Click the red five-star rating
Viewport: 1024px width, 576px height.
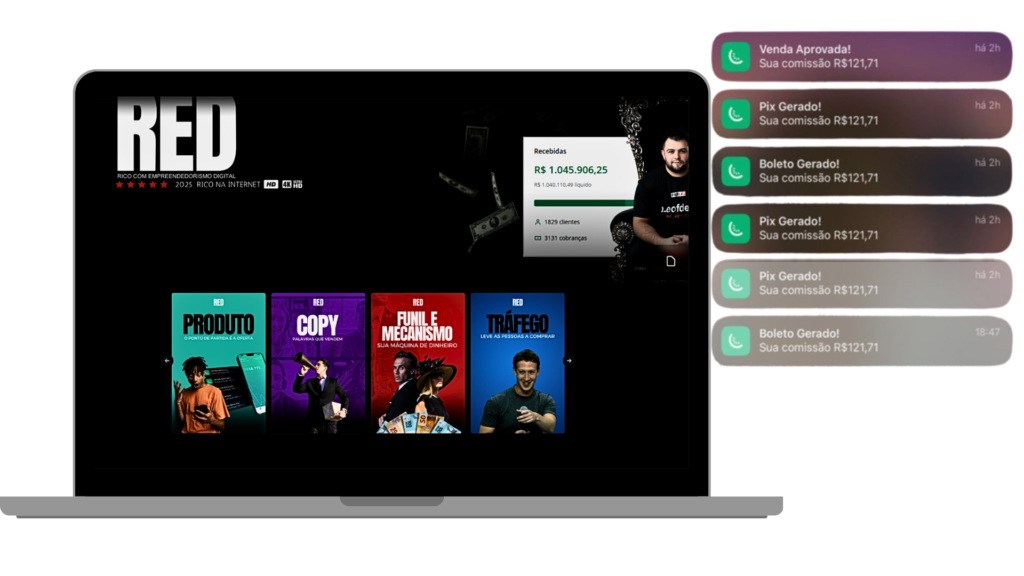click(141, 184)
